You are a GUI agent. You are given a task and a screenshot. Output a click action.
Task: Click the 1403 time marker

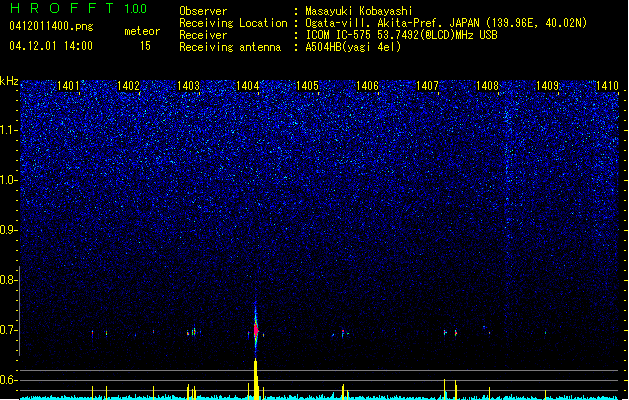coord(188,86)
